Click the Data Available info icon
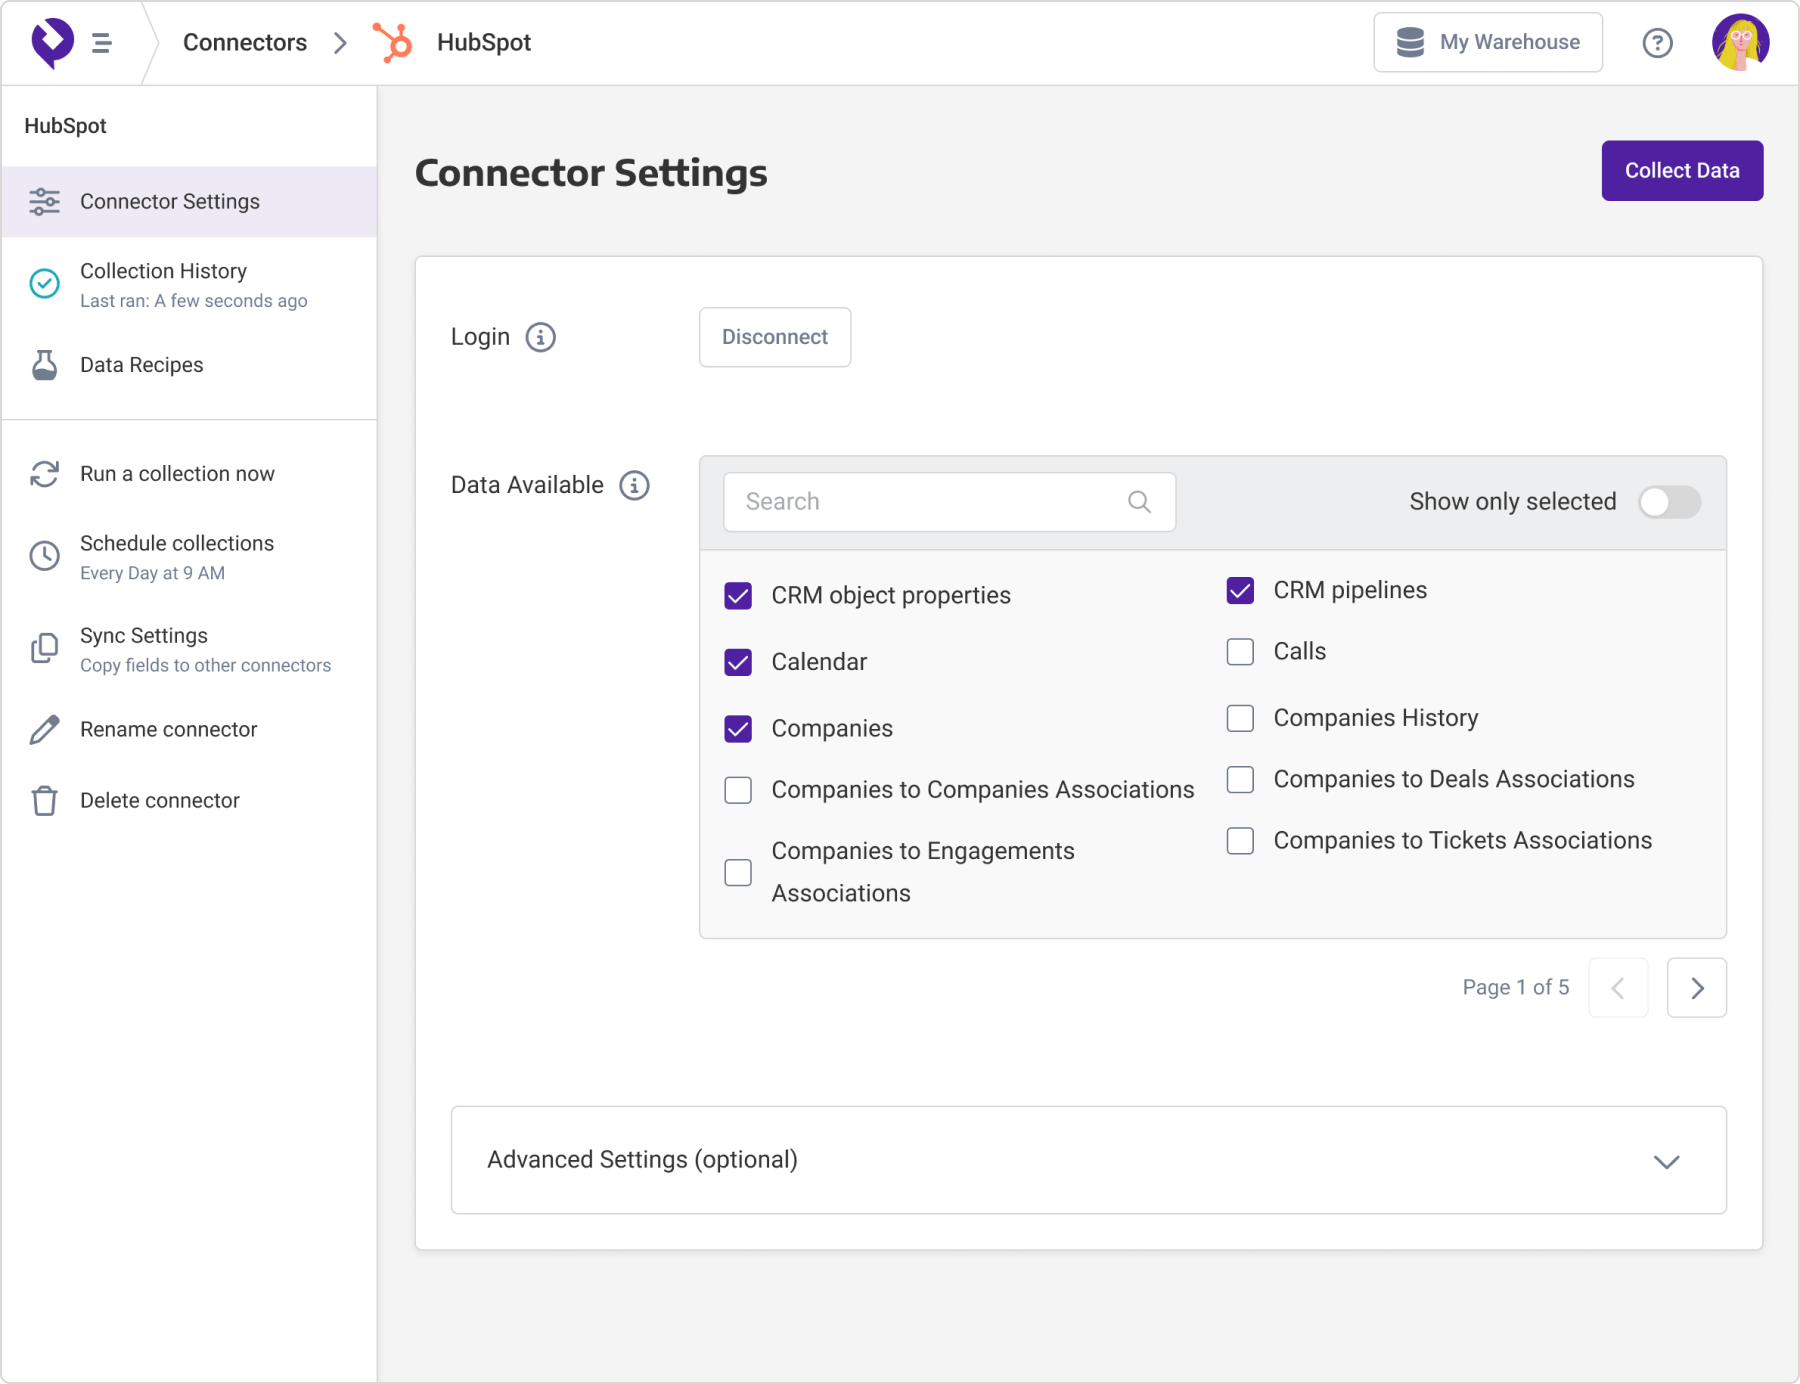Viewport: 1800px width, 1384px height. tap(634, 485)
